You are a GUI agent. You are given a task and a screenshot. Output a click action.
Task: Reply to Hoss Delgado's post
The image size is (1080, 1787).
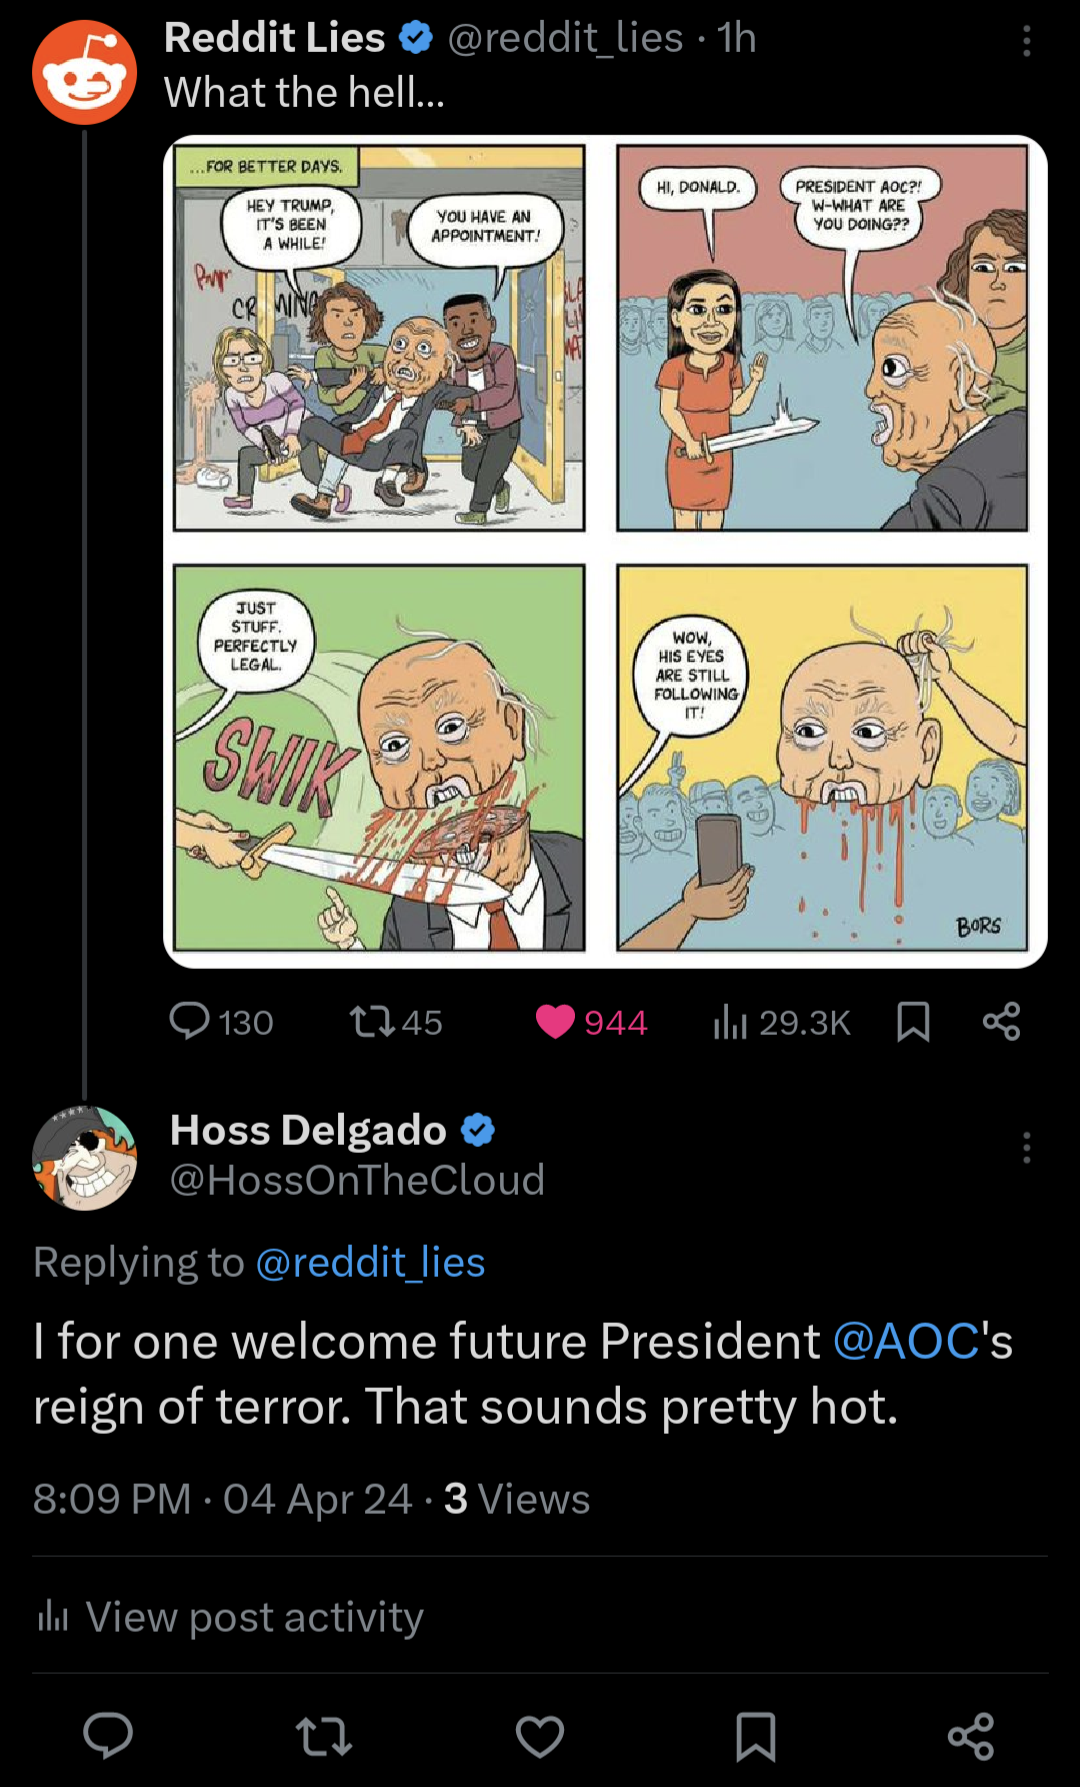(108, 1735)
